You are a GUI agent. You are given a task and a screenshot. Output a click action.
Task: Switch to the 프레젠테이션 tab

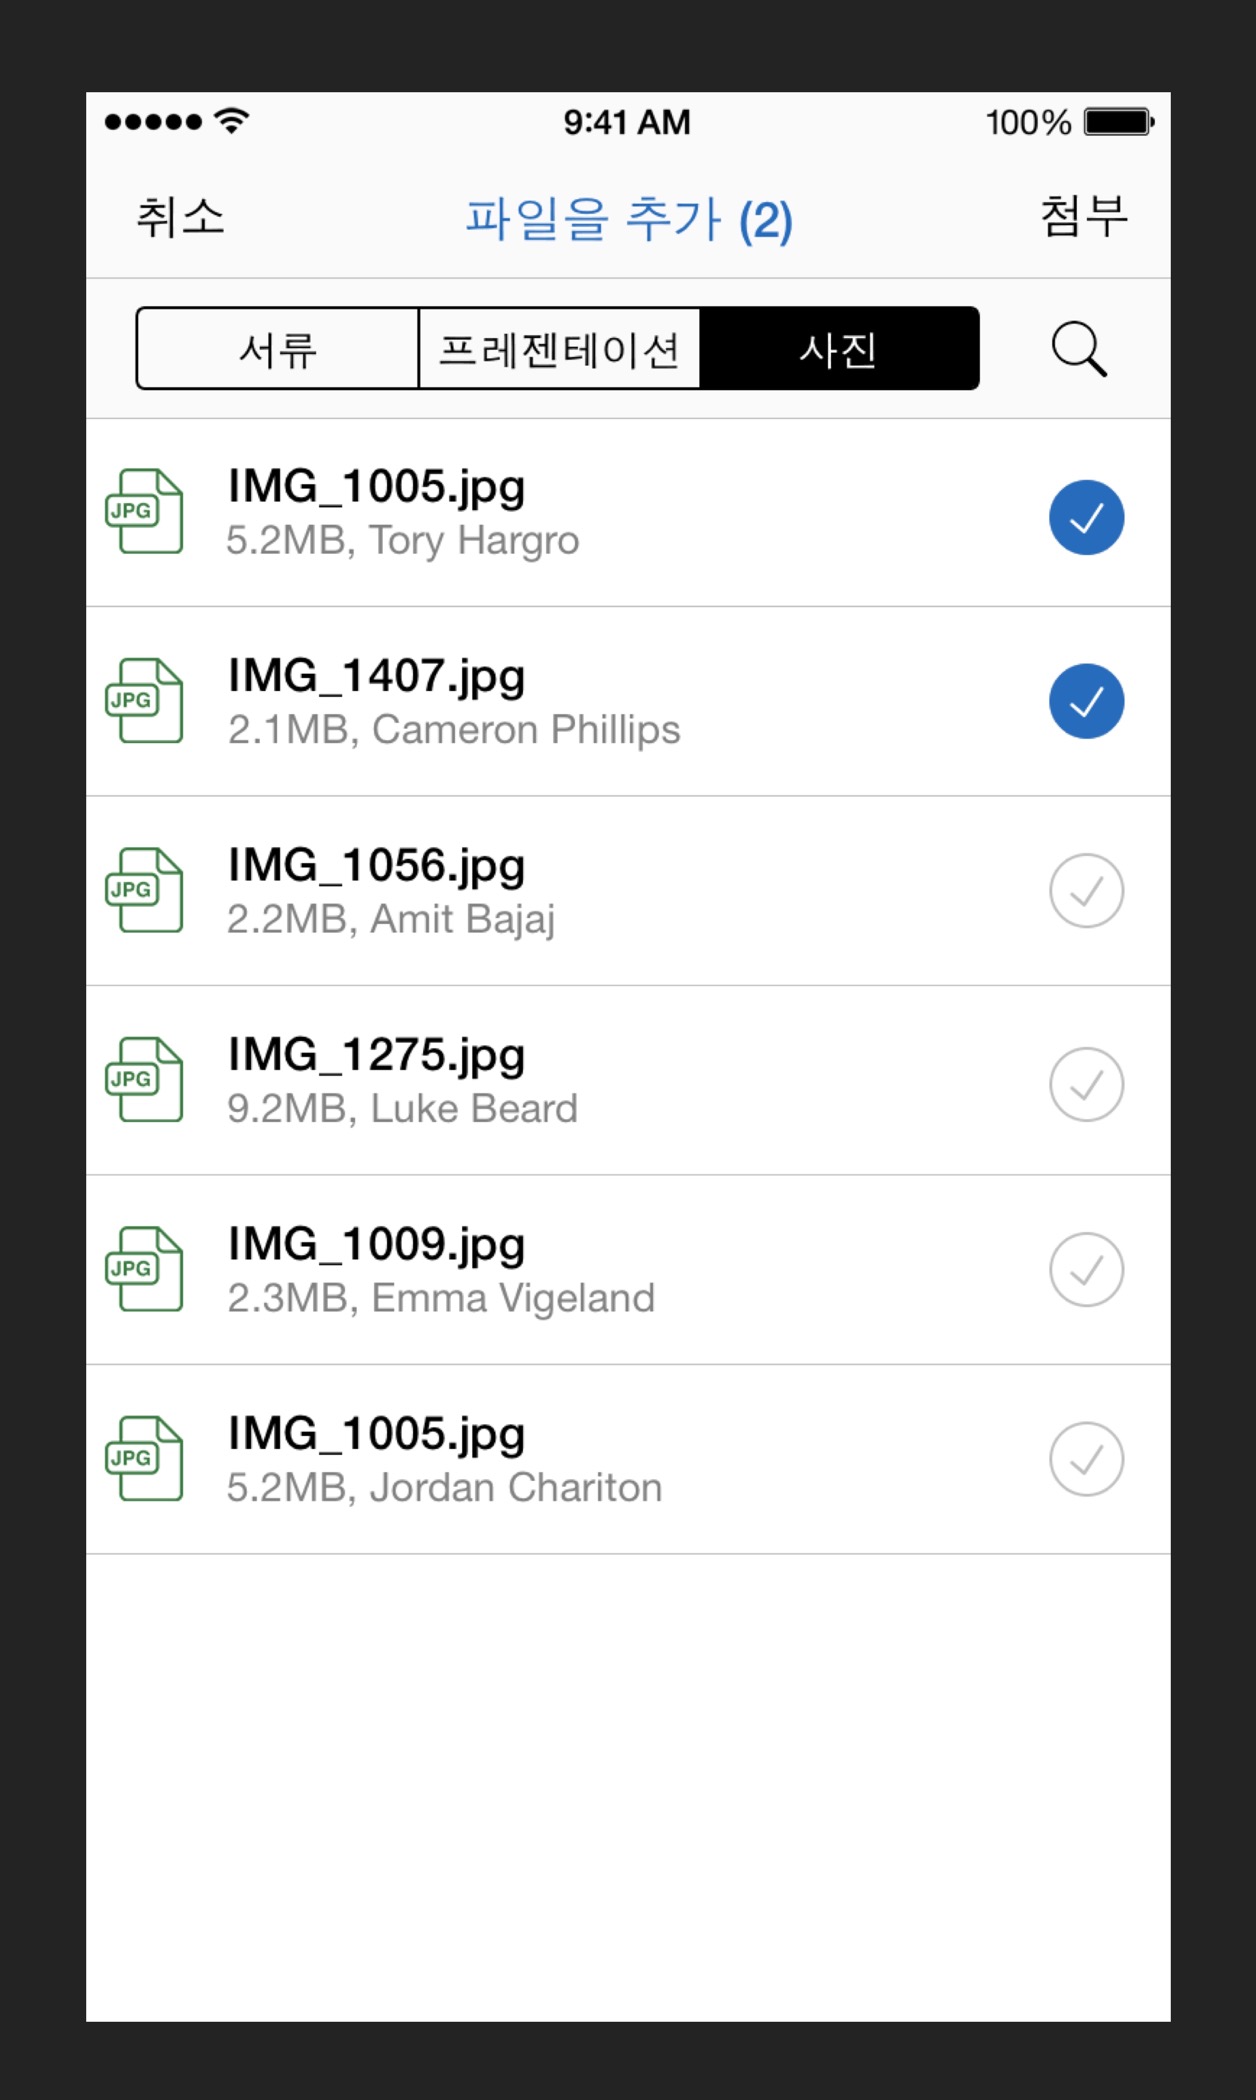[x=559, y=349]
